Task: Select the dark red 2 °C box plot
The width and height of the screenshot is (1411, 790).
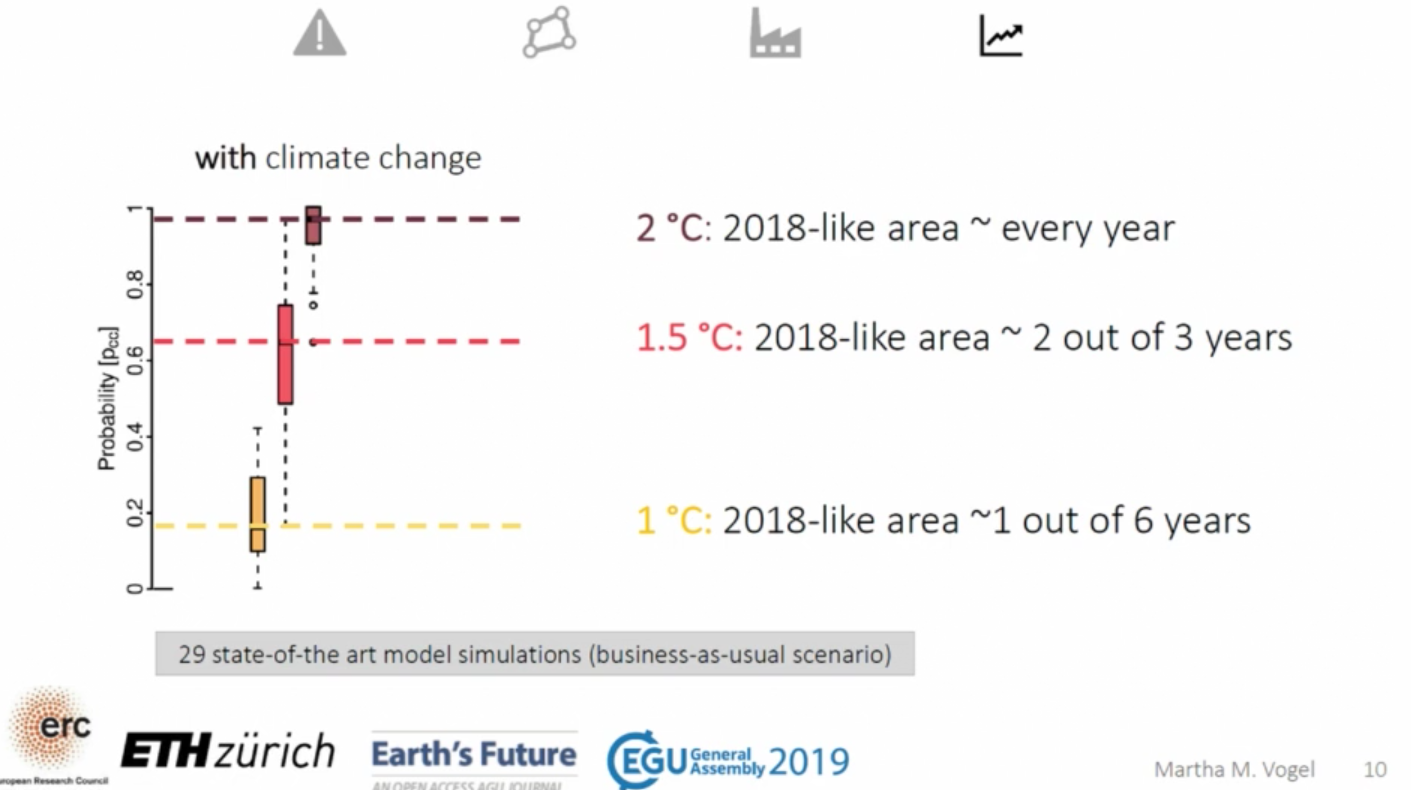Action: coord(313,226)
